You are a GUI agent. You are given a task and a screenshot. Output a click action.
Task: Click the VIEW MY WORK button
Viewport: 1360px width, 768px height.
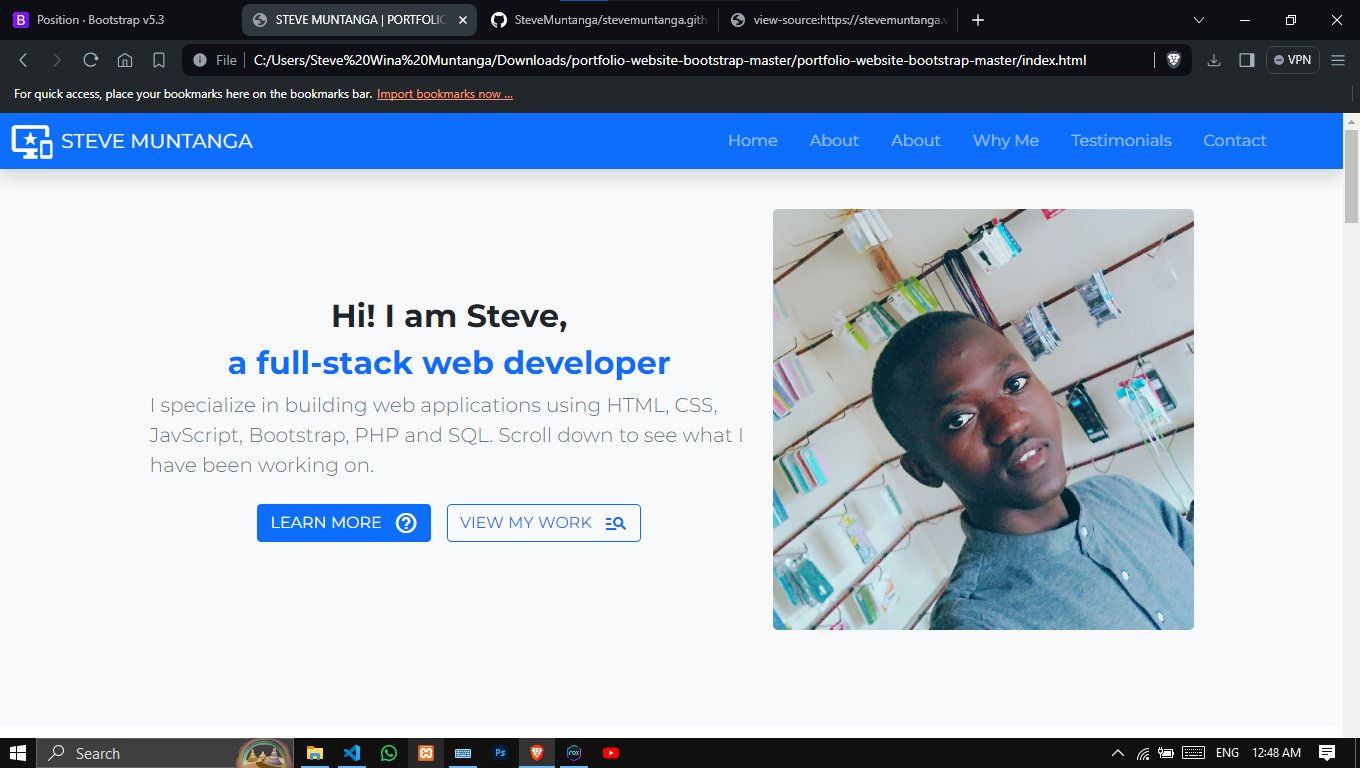(543, 522)
